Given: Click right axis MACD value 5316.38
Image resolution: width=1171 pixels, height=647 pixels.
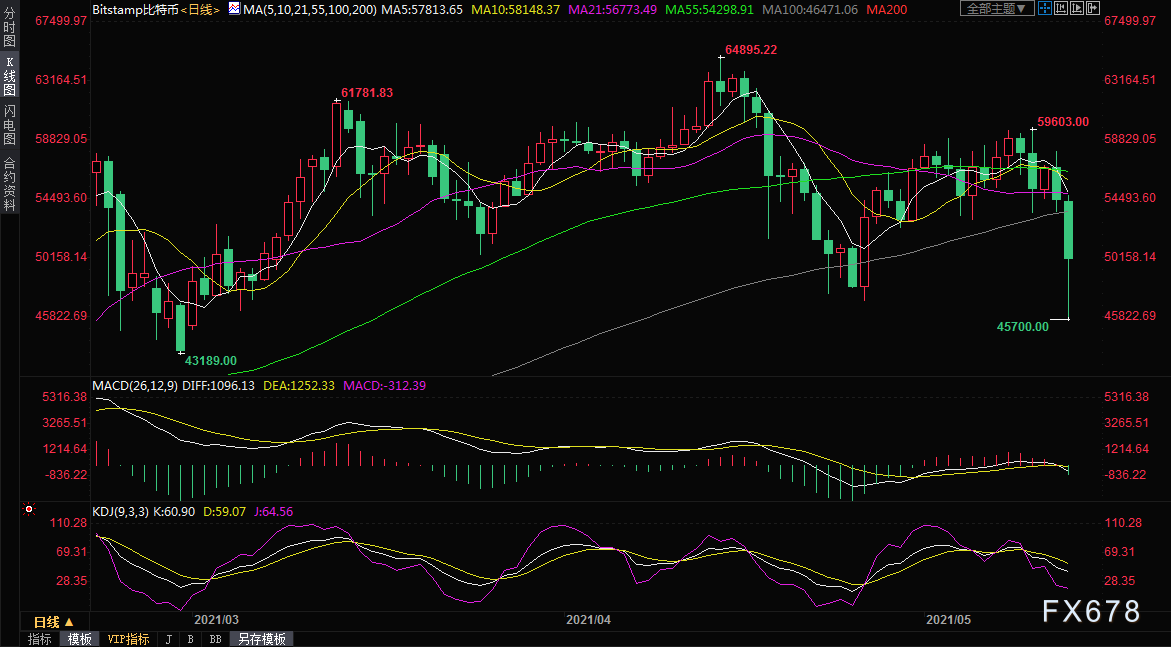Looking at the screenshot, I should point(1126,397).
